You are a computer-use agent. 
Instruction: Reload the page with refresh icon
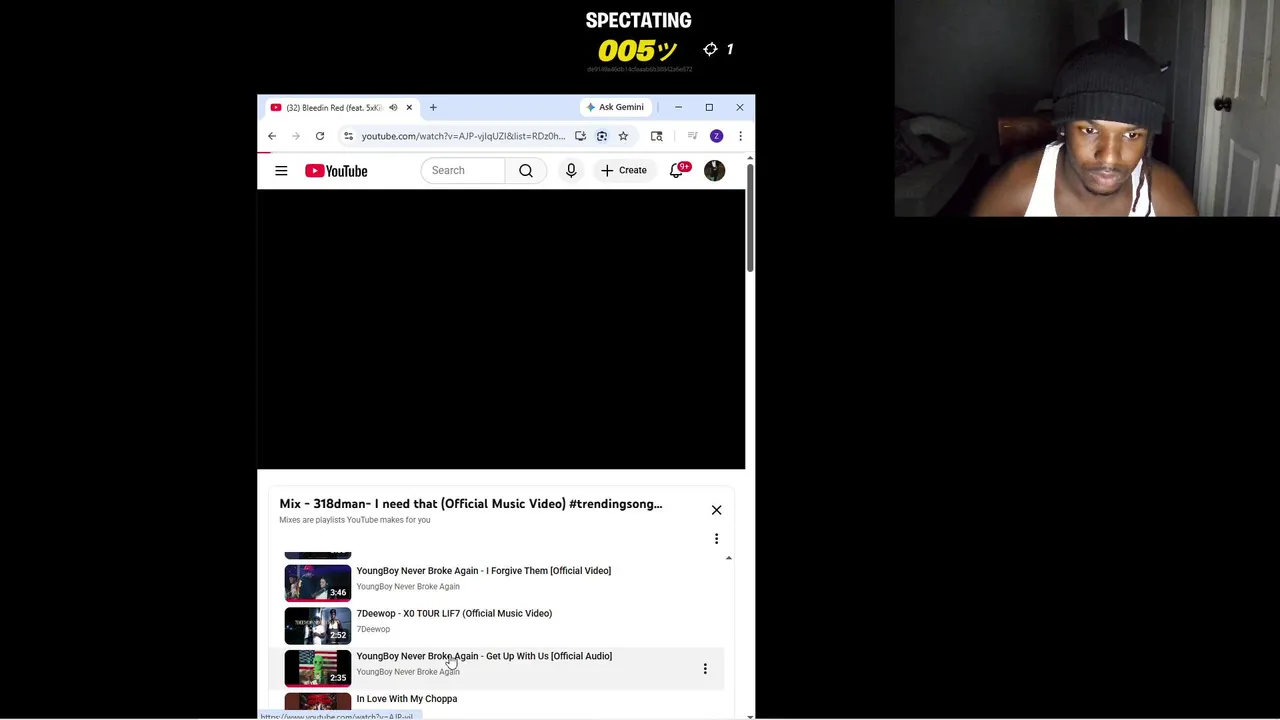coord(320,136)
